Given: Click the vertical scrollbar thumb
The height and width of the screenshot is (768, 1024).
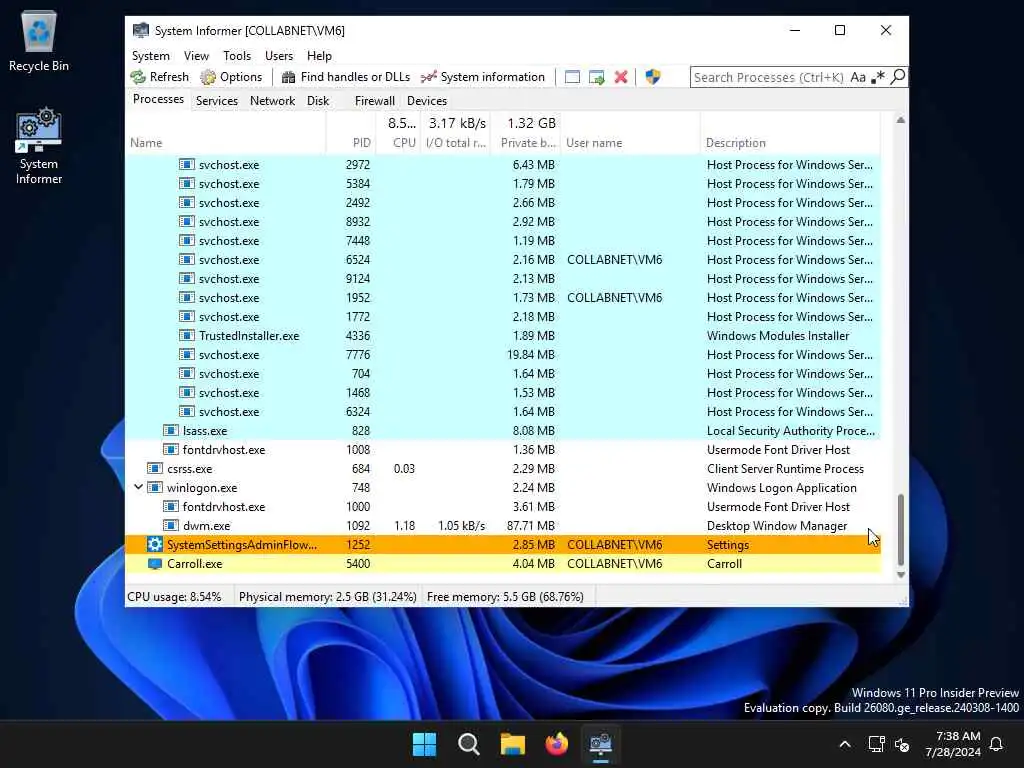Looking at the screenshot, I should 901,529.
